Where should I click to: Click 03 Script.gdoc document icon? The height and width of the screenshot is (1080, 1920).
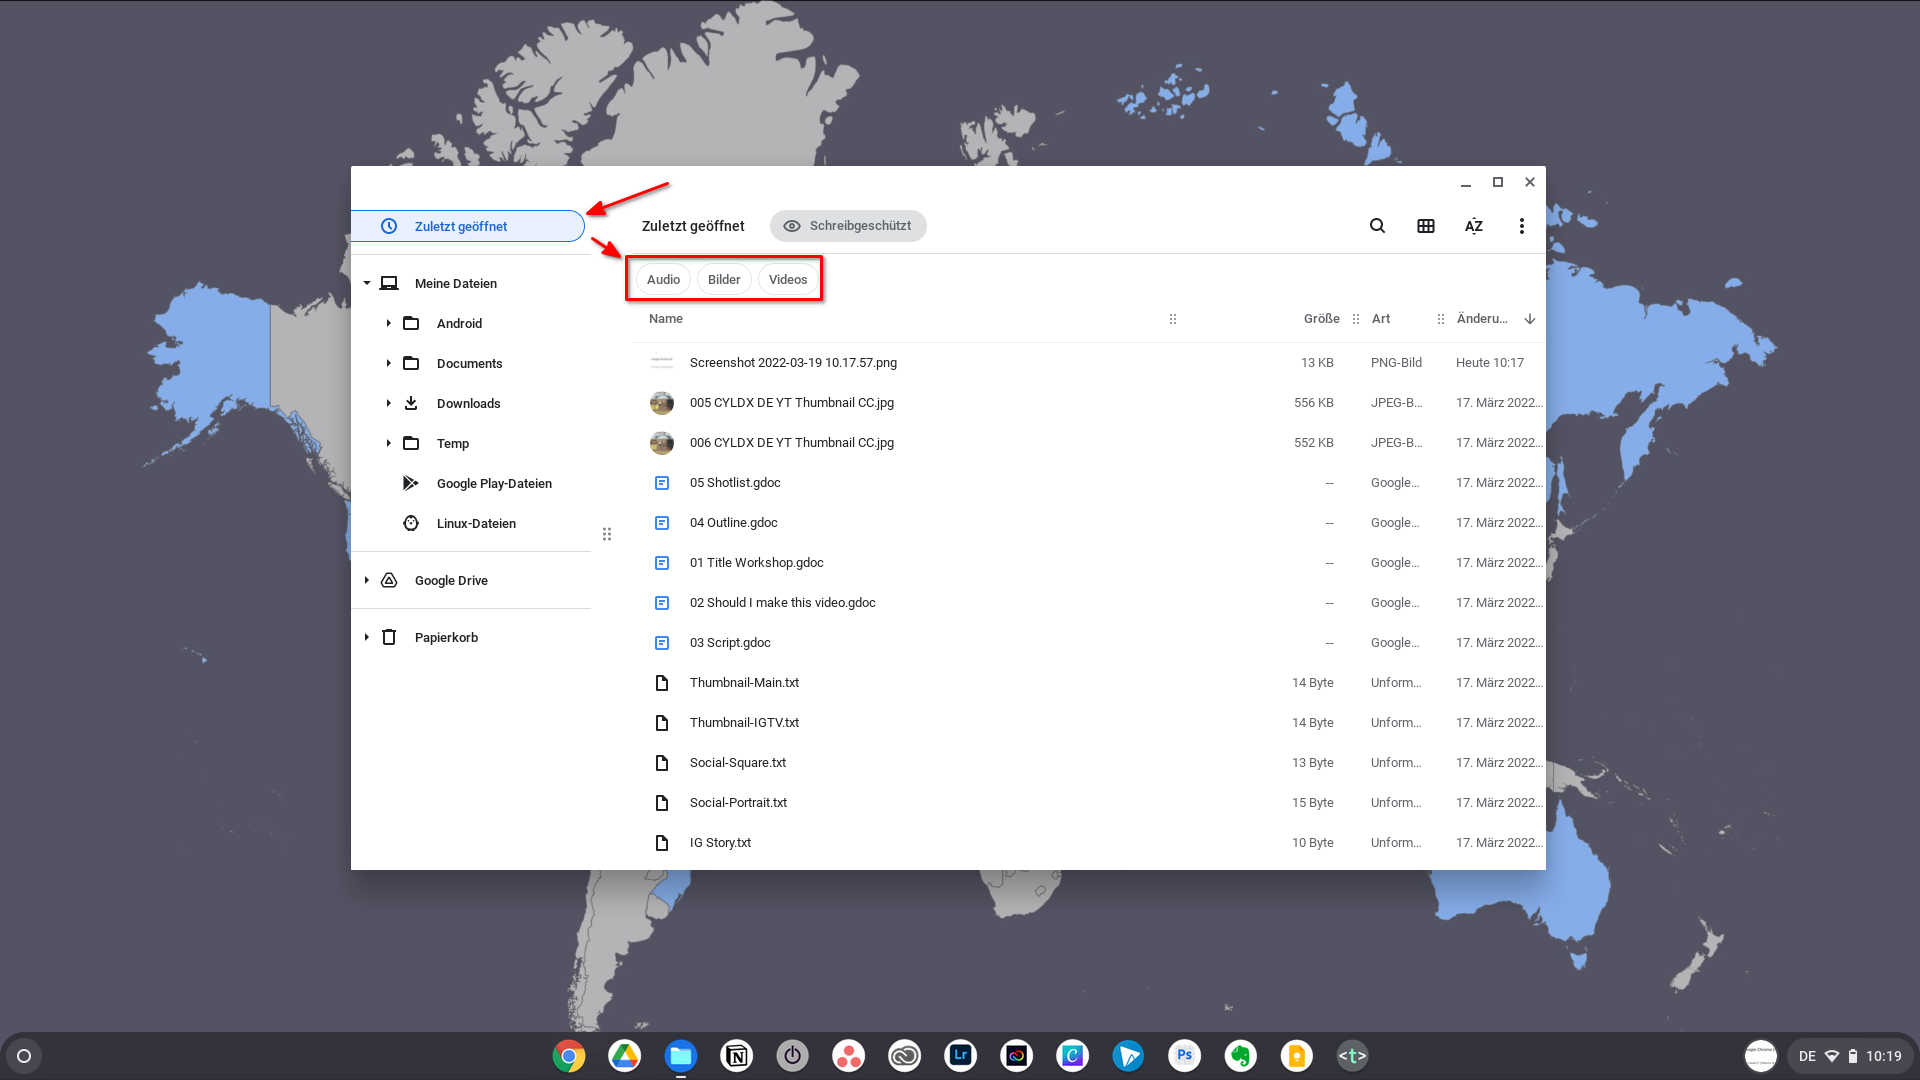point(661,643)
